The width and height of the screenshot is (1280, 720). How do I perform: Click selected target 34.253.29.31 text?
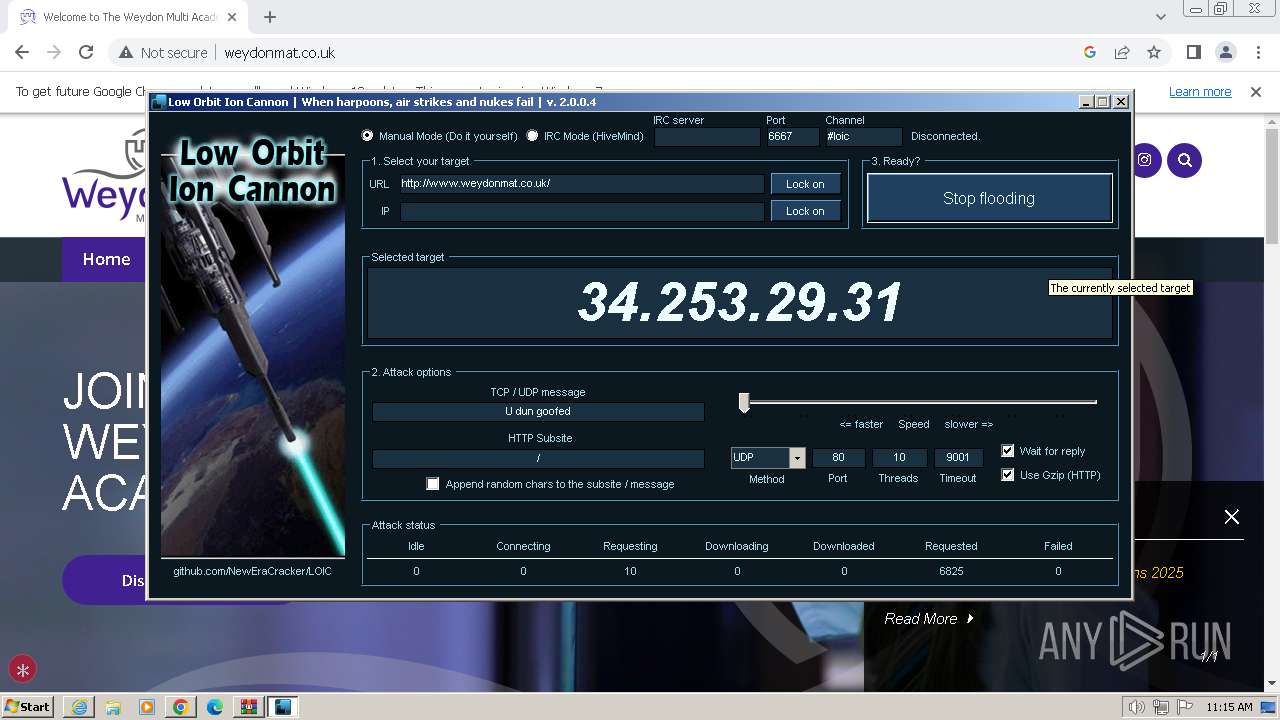(740, 302)
